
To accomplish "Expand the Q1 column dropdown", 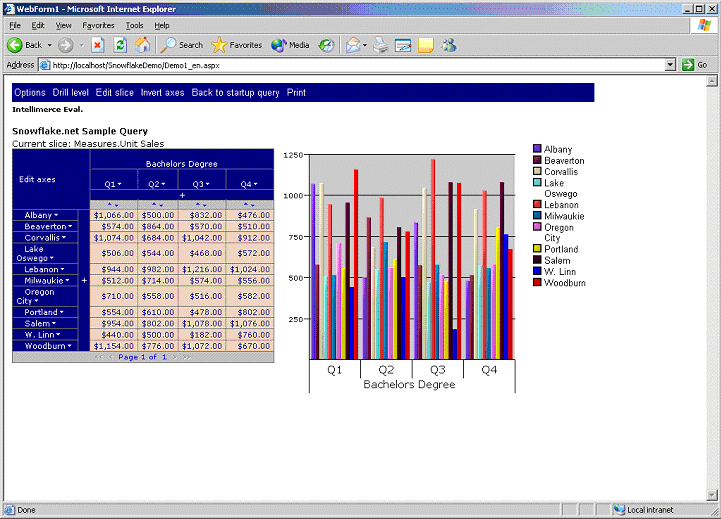I will 119,184.
